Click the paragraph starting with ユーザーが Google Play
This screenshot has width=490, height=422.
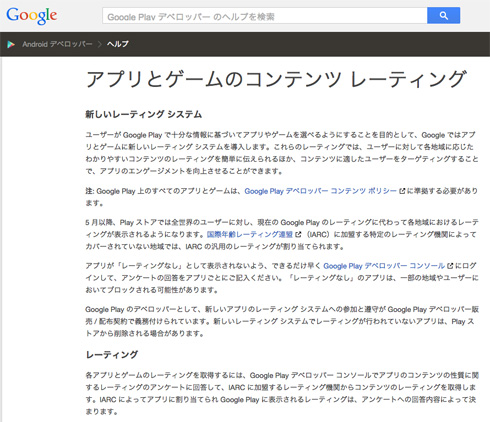click(x=282, y=153)
